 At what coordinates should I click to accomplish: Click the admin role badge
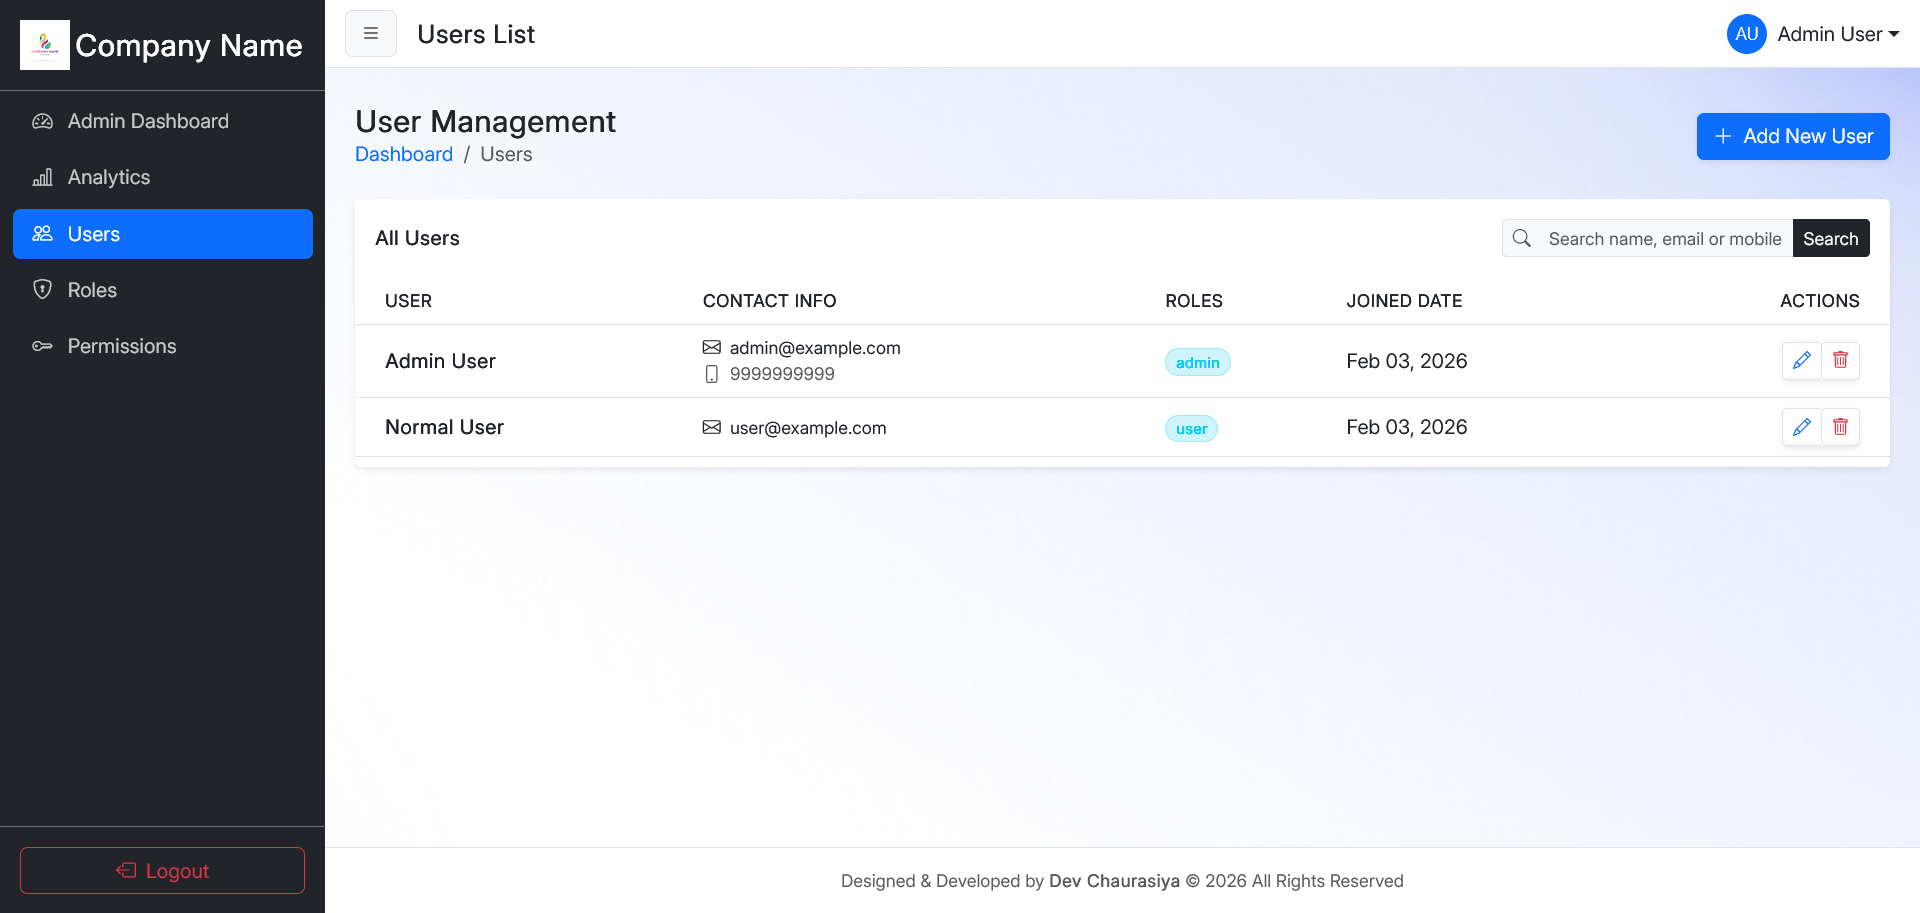pyautogui.click(x=1197, y=362)
